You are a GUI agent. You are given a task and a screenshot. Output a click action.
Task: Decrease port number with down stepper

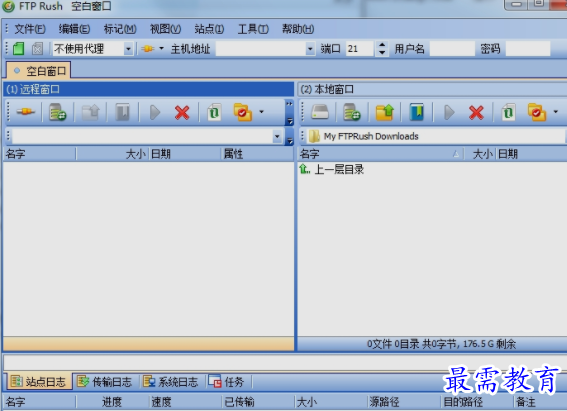coord(382,52)
